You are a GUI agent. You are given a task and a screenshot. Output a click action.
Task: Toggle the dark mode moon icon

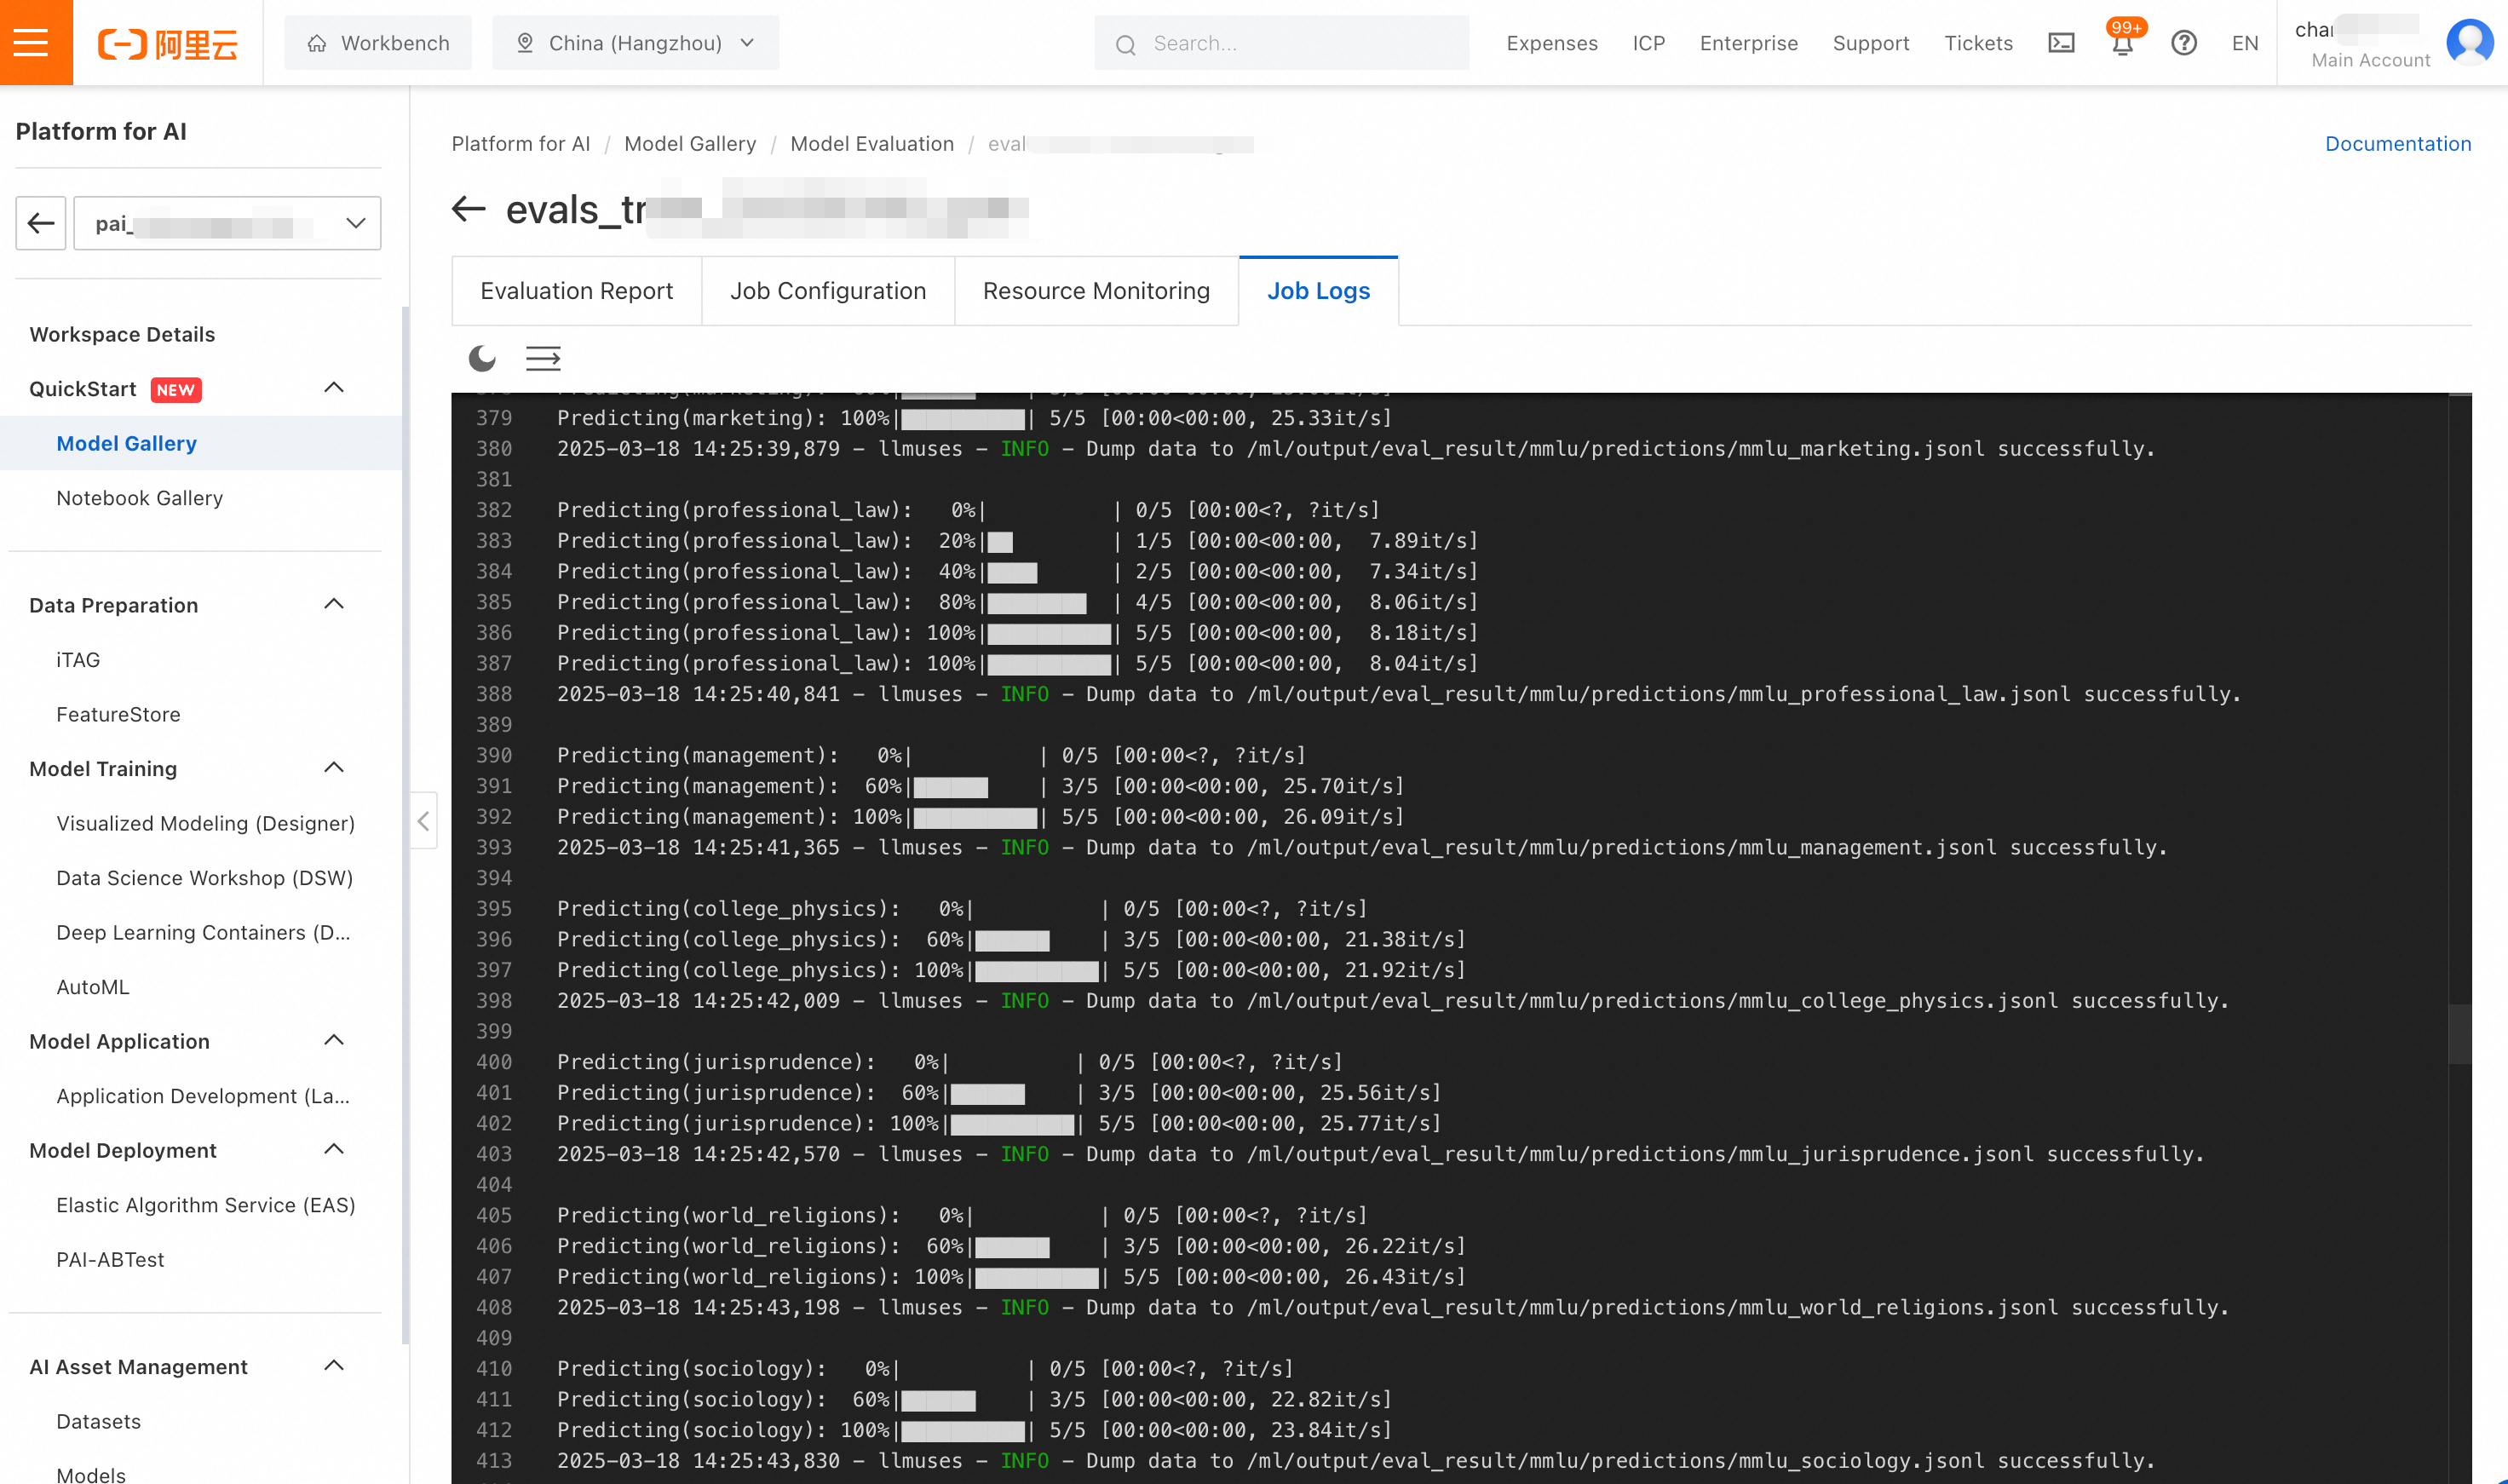click(x=482, y=358)
